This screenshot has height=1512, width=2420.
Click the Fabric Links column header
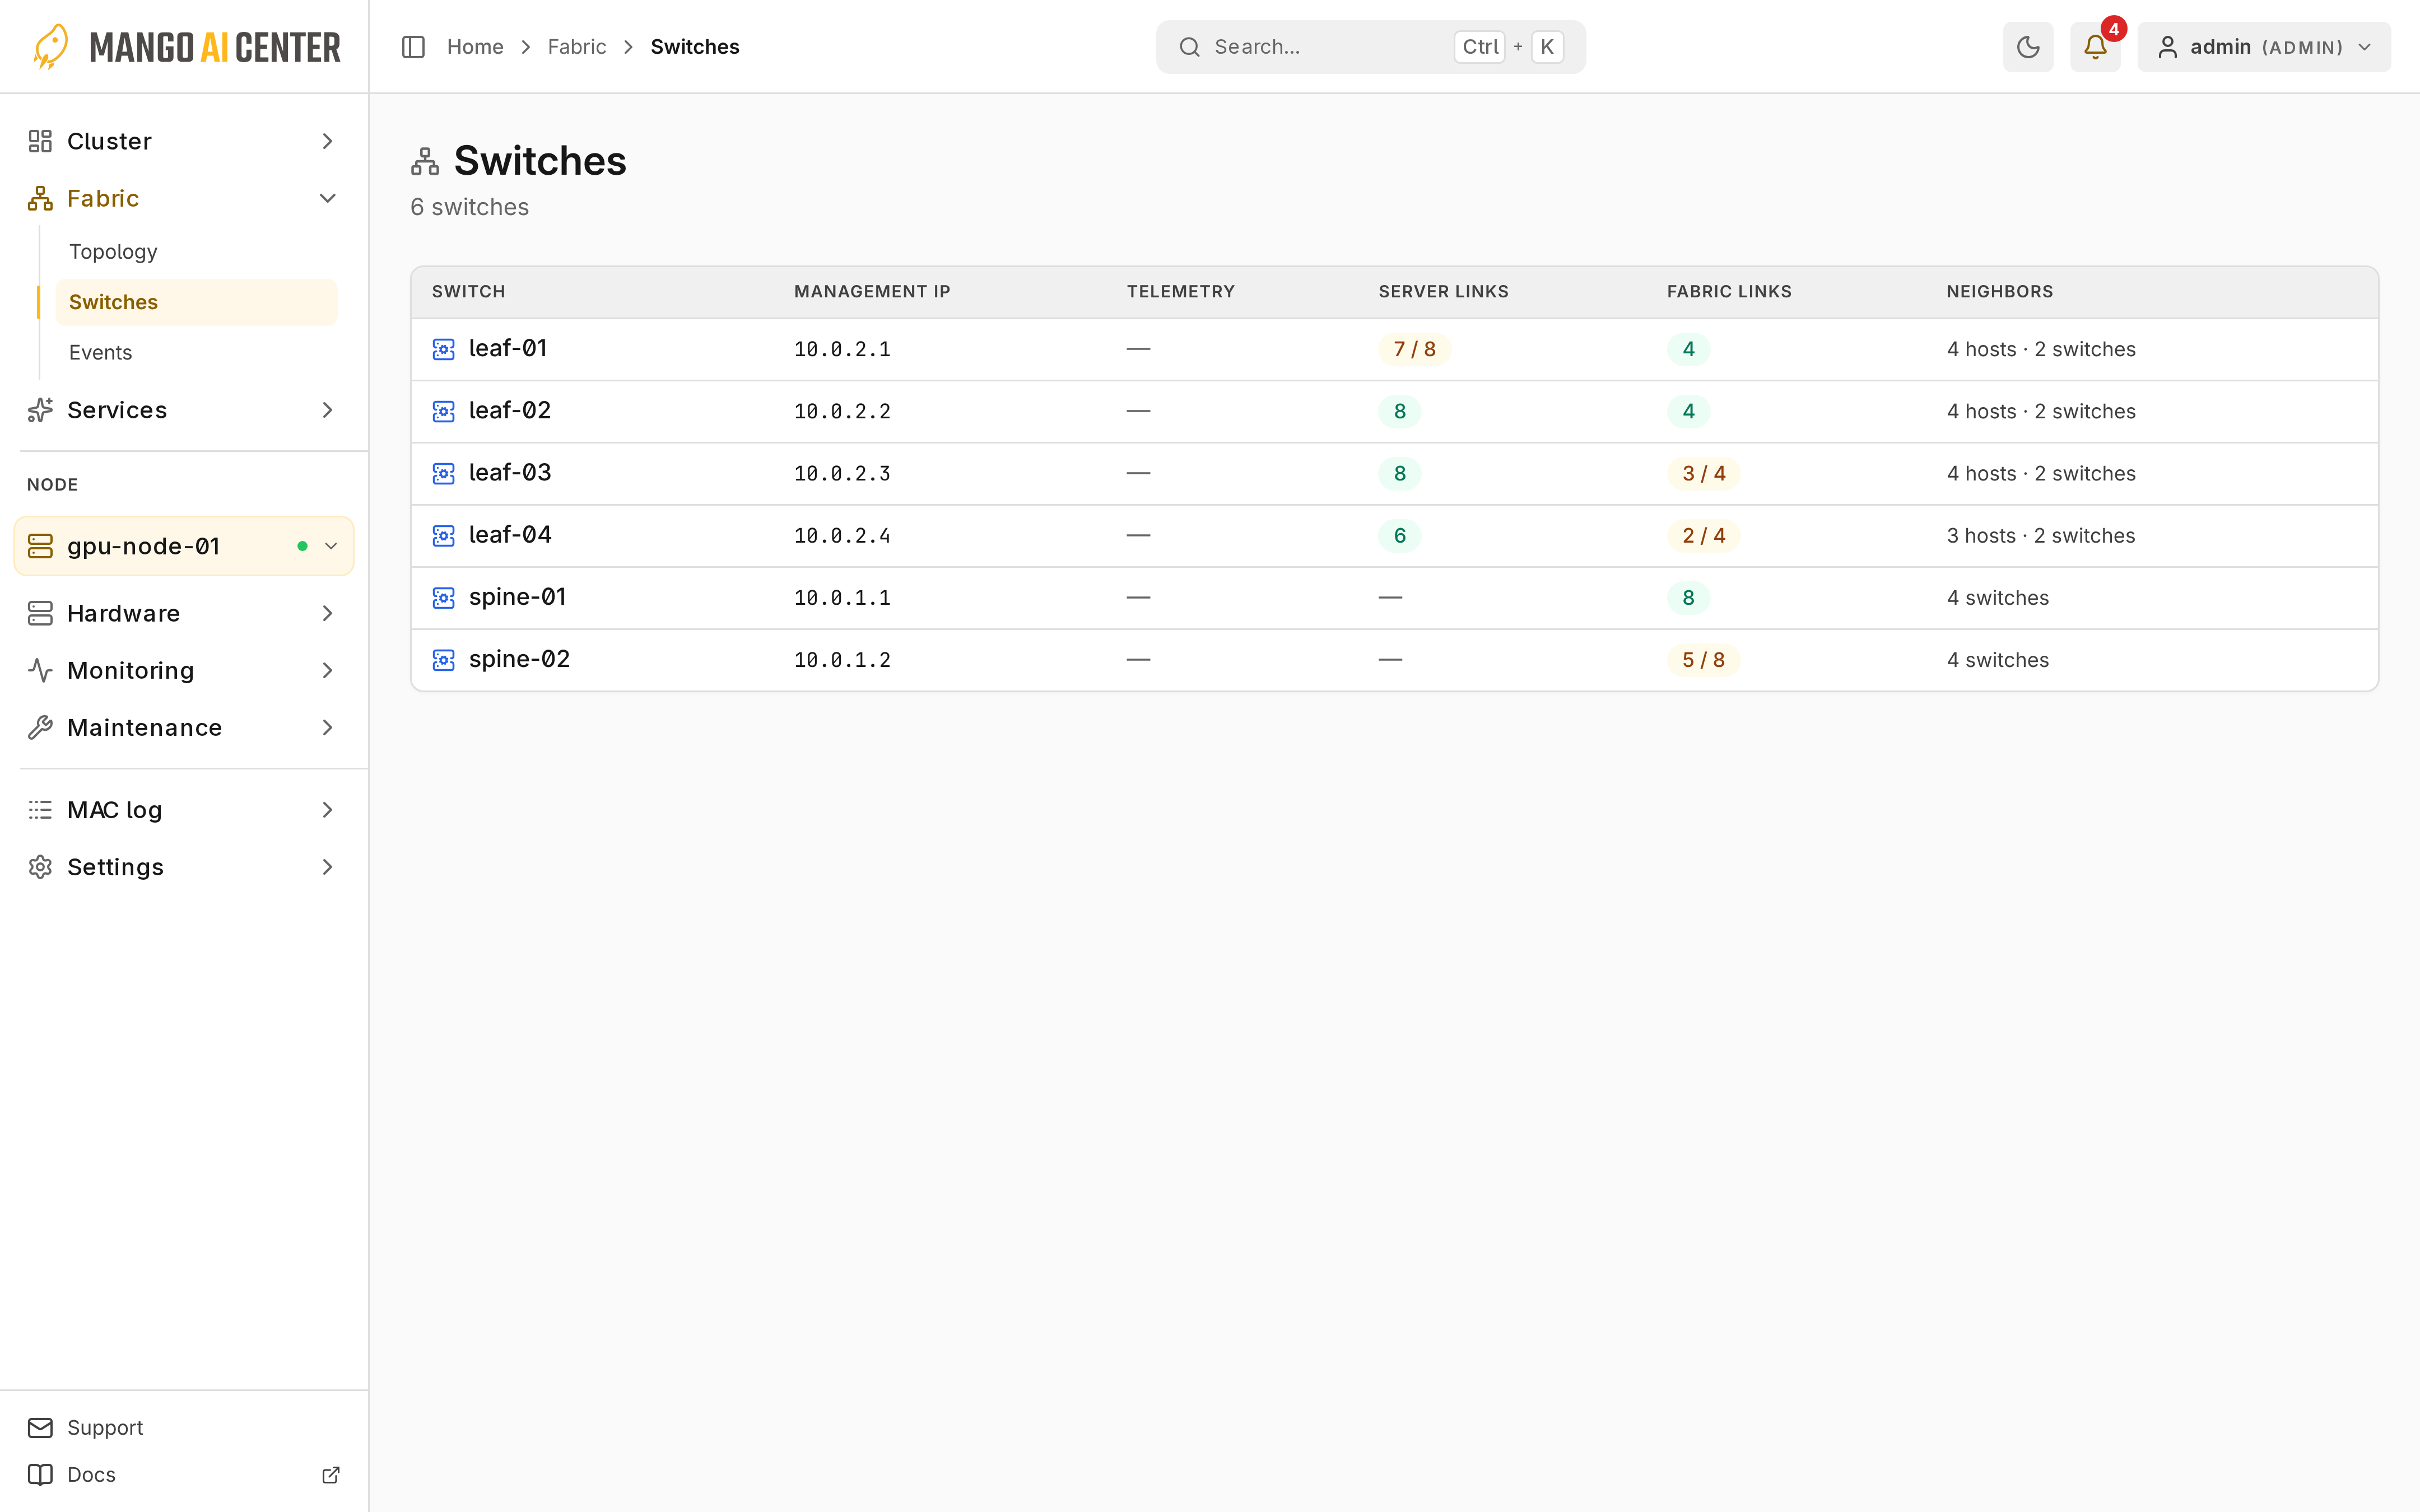1729,292
